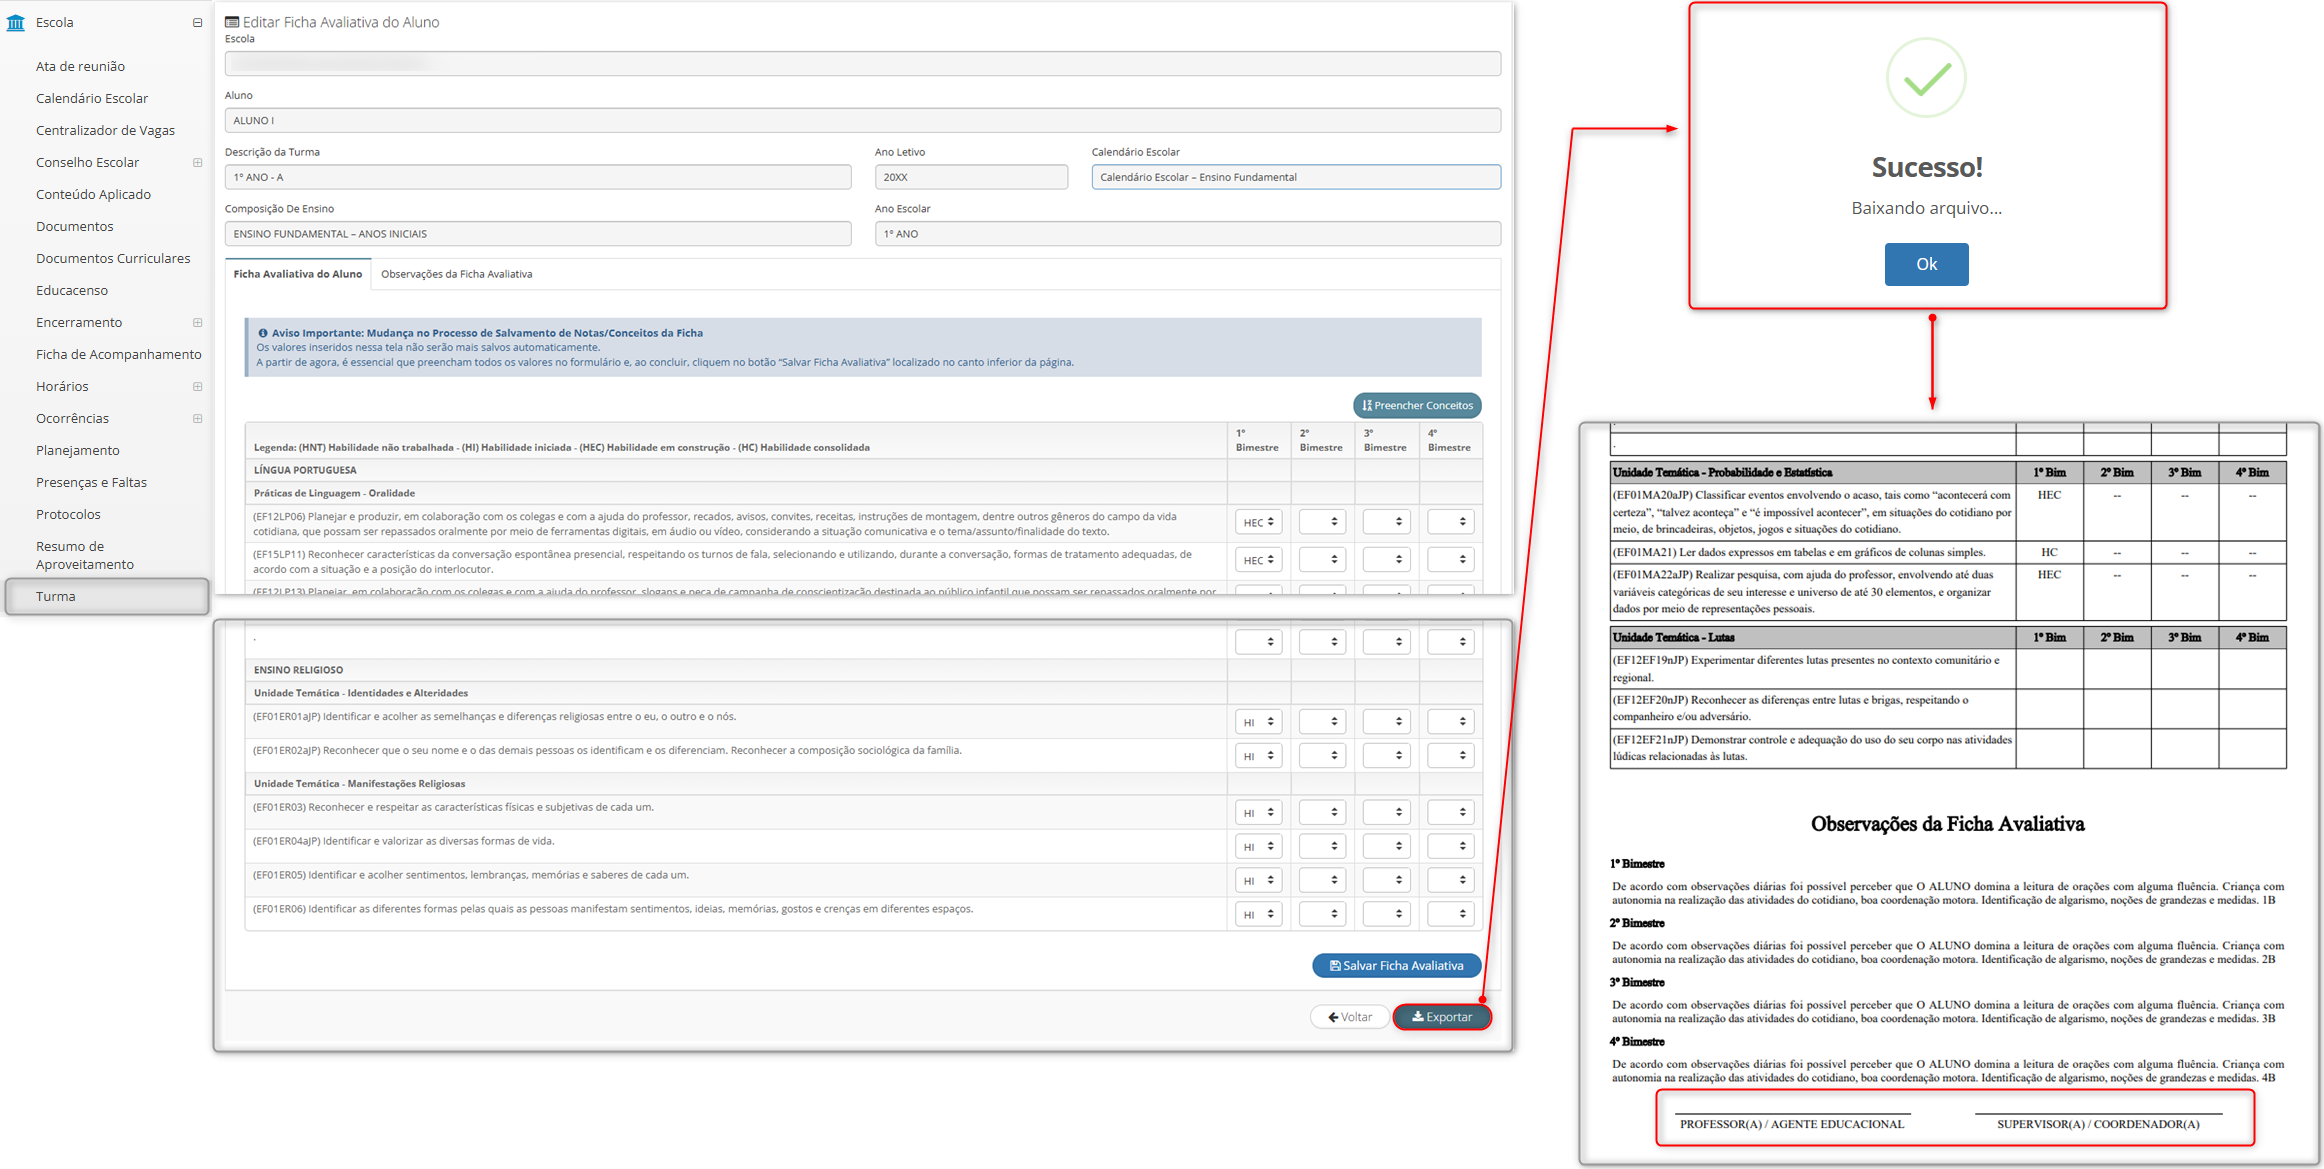Open Resumo de Aproveitamento
Screen dimensions: 2324x1169
click(x=85, y=555)
